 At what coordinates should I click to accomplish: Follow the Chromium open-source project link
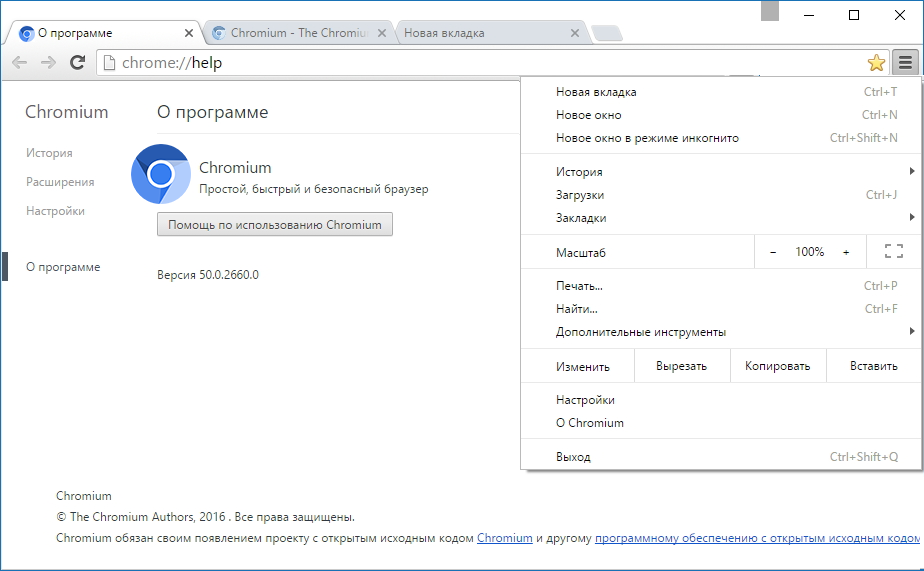(x=504, y=538)
